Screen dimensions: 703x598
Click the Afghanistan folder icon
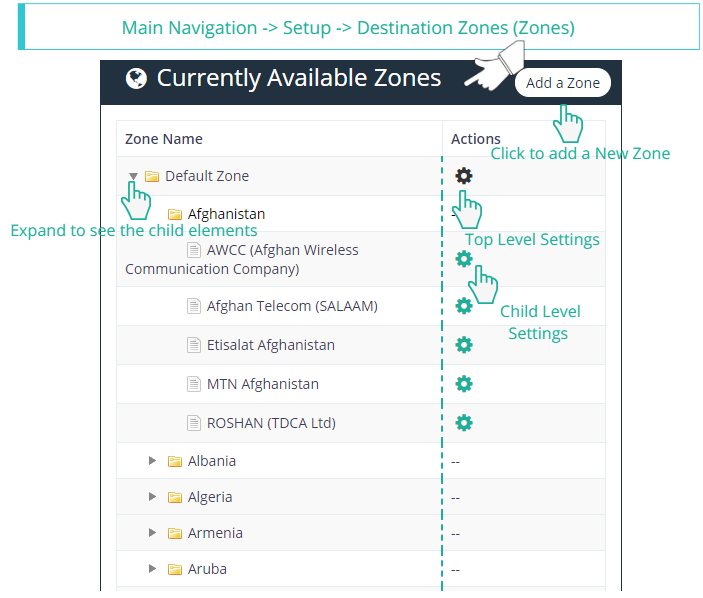tap(175, 214)
